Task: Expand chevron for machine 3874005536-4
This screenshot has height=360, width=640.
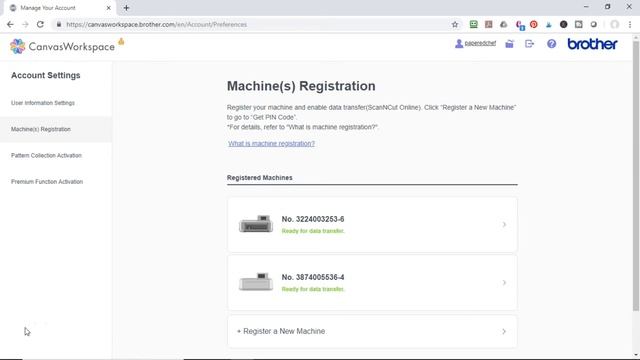Action: click(504, 282)
